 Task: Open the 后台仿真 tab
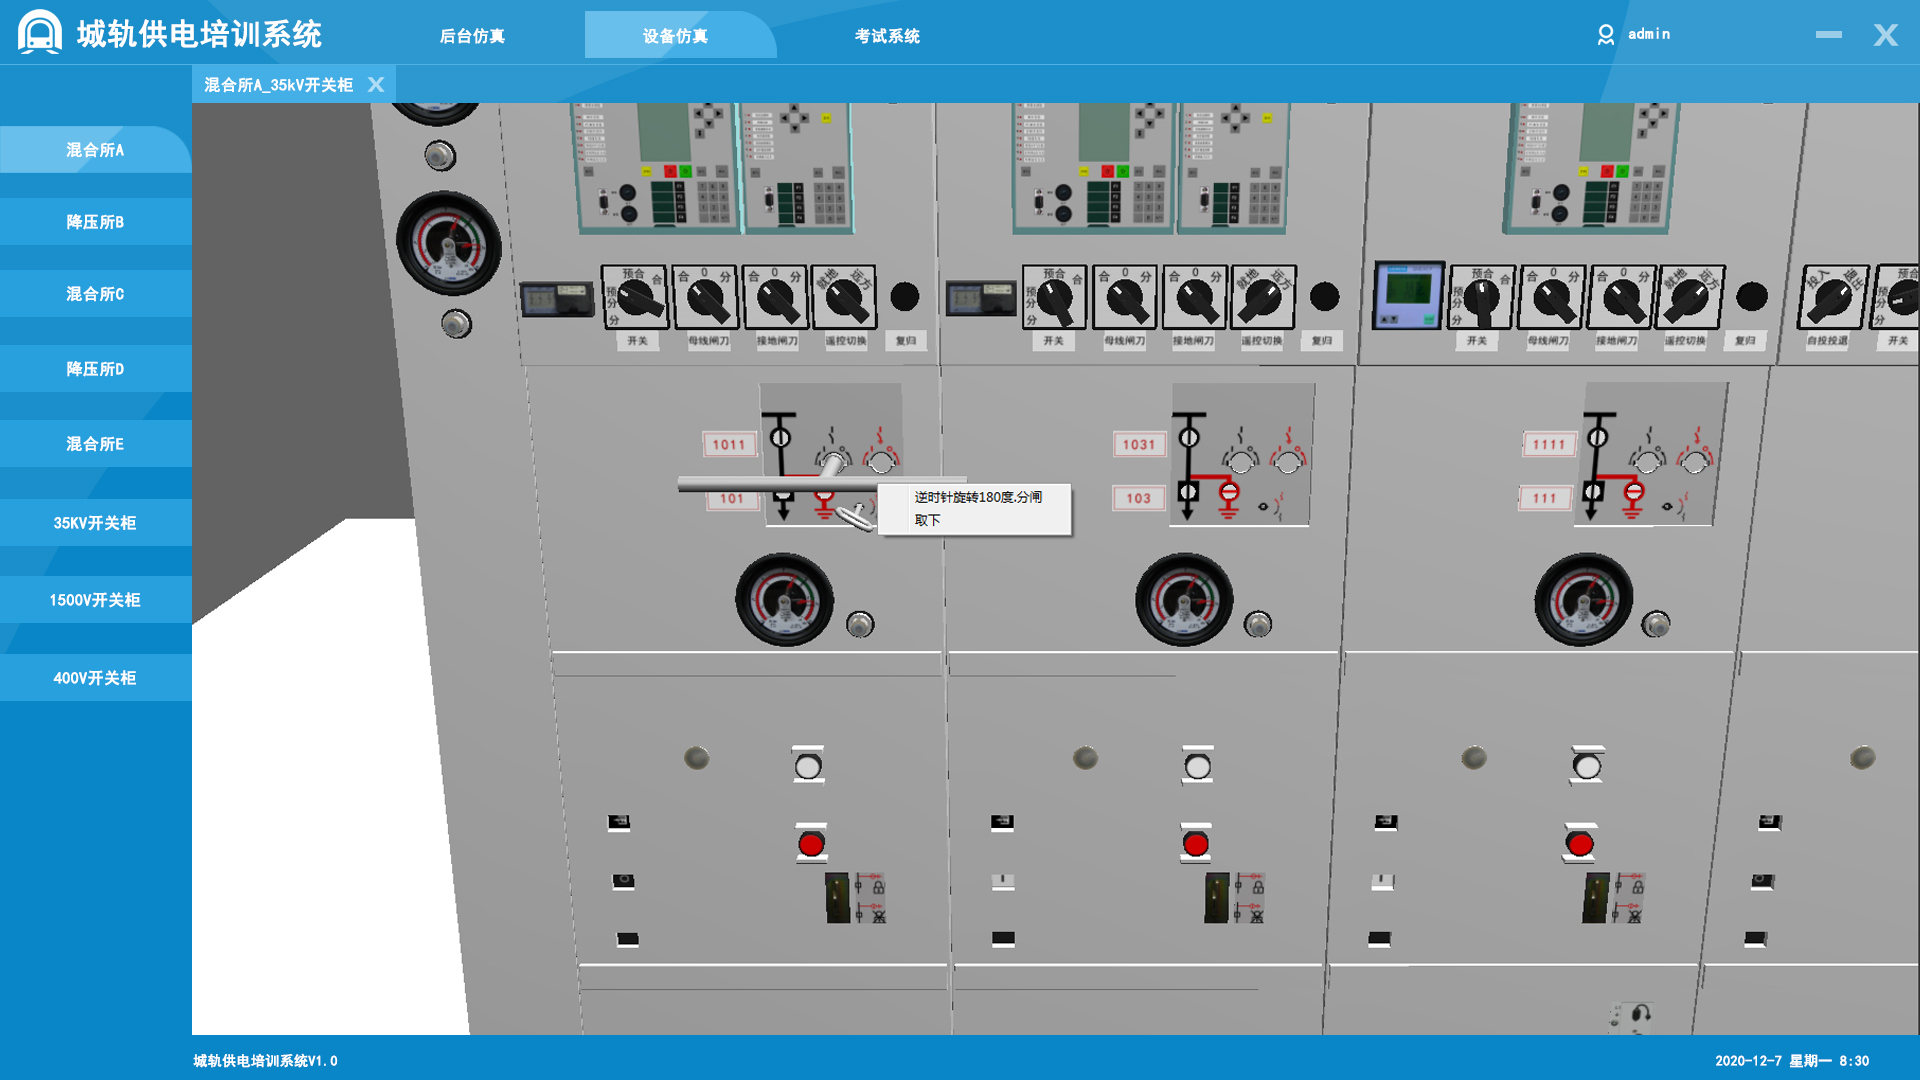point(472,36)
